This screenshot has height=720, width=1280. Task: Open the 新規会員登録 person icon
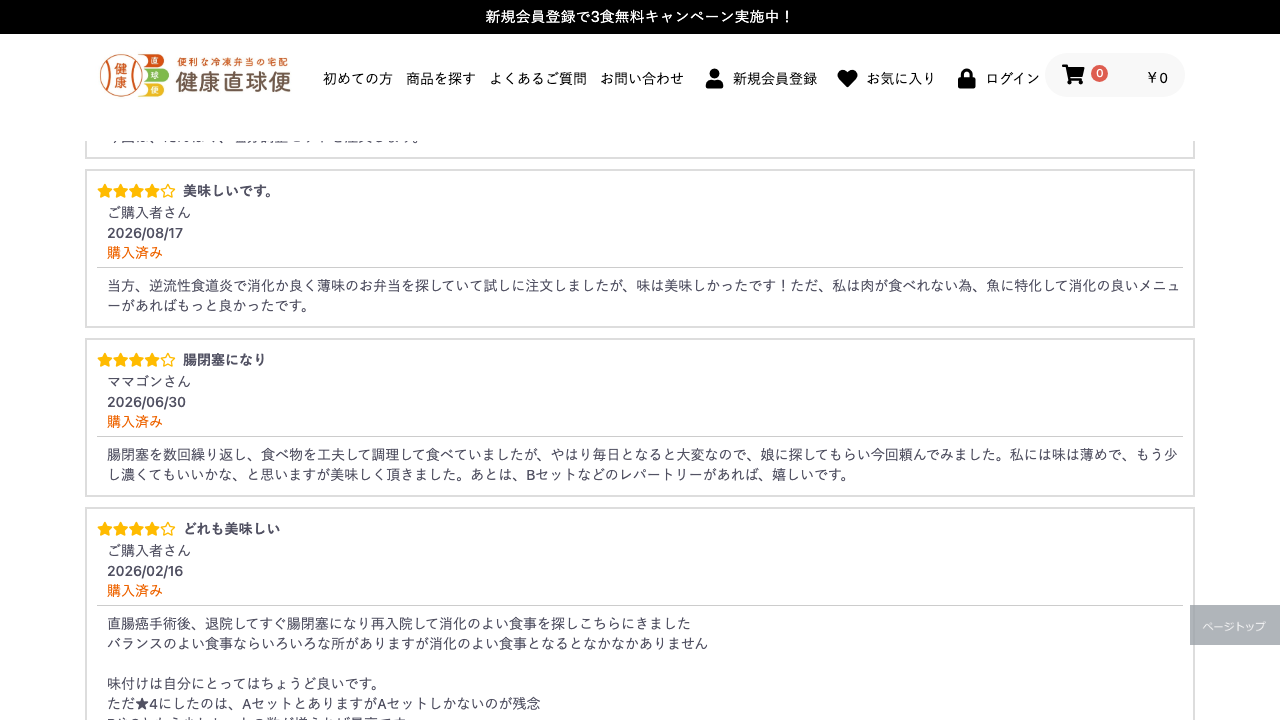tap(714, 78)
